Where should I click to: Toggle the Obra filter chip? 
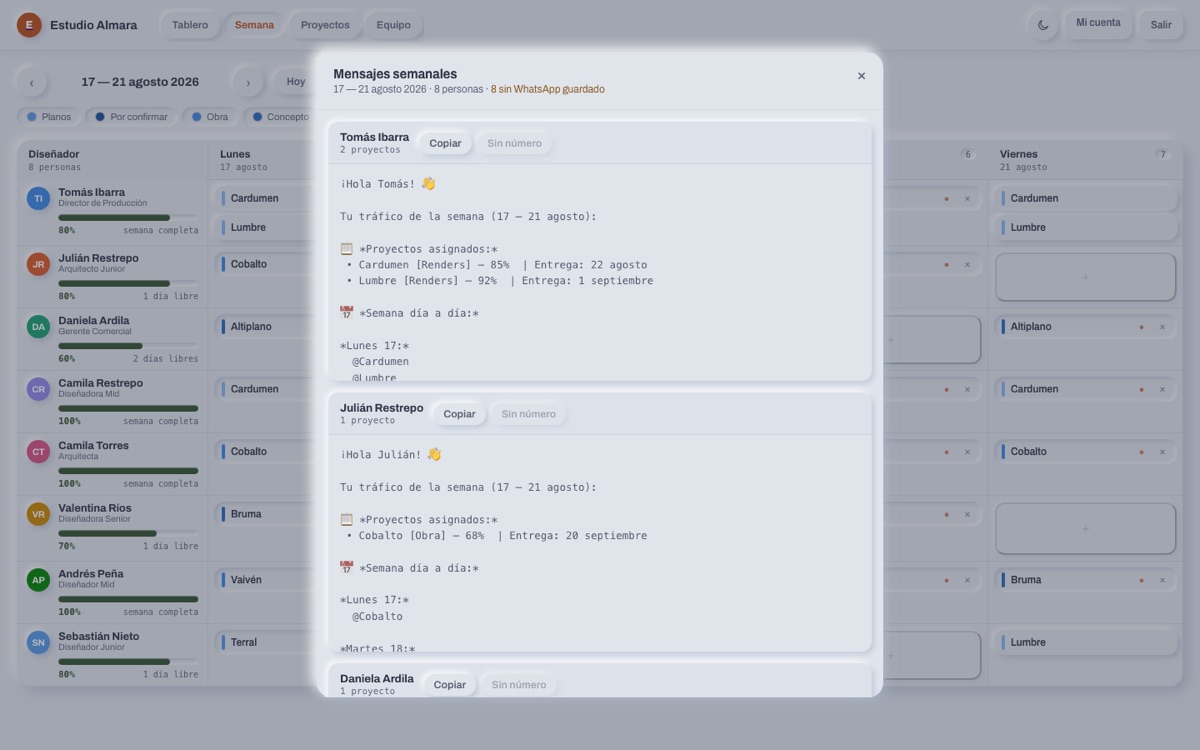pos(210,117)
